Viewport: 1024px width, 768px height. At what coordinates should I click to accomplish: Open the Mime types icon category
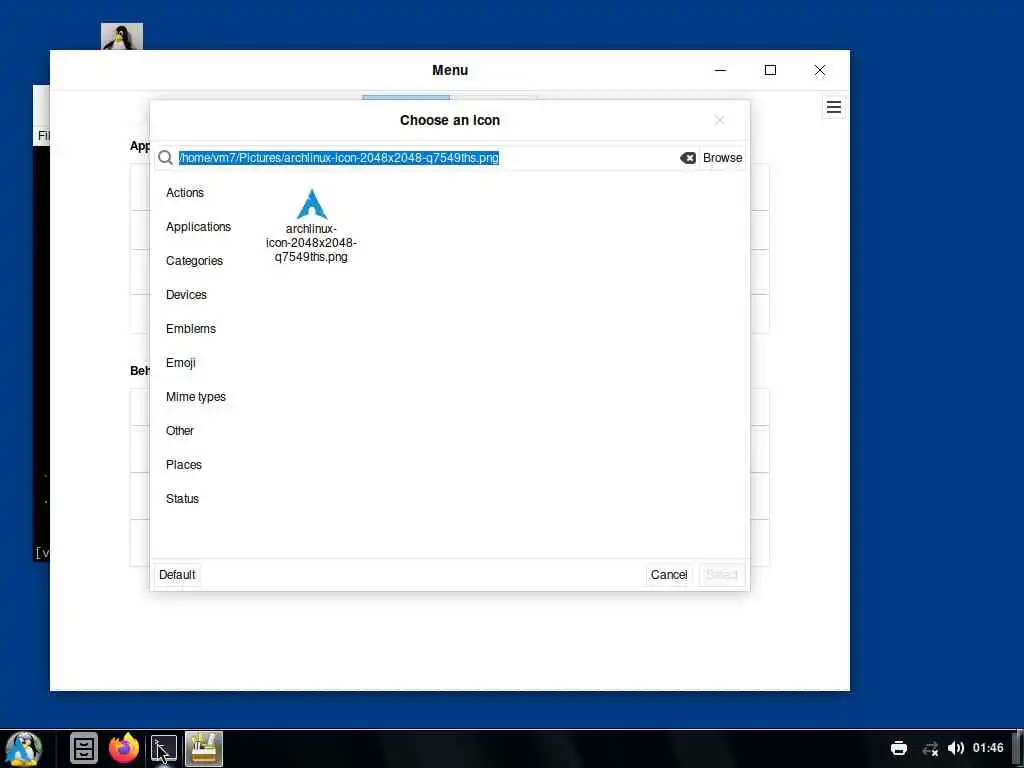pyautogui.click(x=196, y=396)
